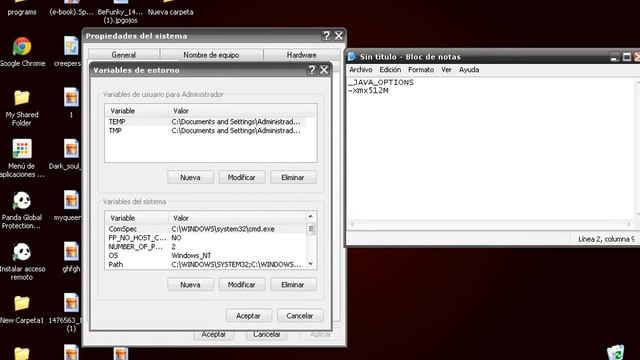This screenshot has width=640, height=360.
Task: Click Modificar under Variables del sistema
Action: 241,284
